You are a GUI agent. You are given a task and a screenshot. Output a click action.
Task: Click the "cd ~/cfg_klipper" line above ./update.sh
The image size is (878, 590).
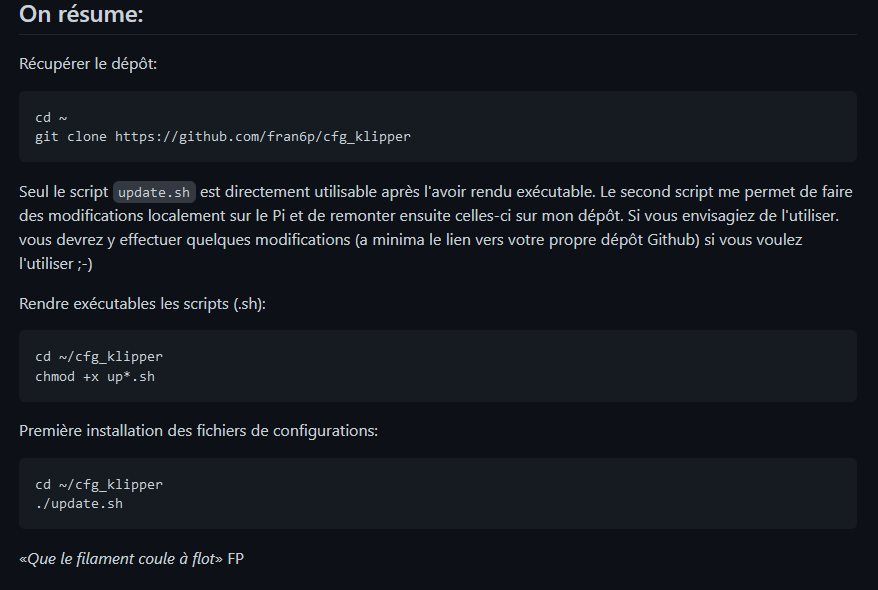[99, 485]
